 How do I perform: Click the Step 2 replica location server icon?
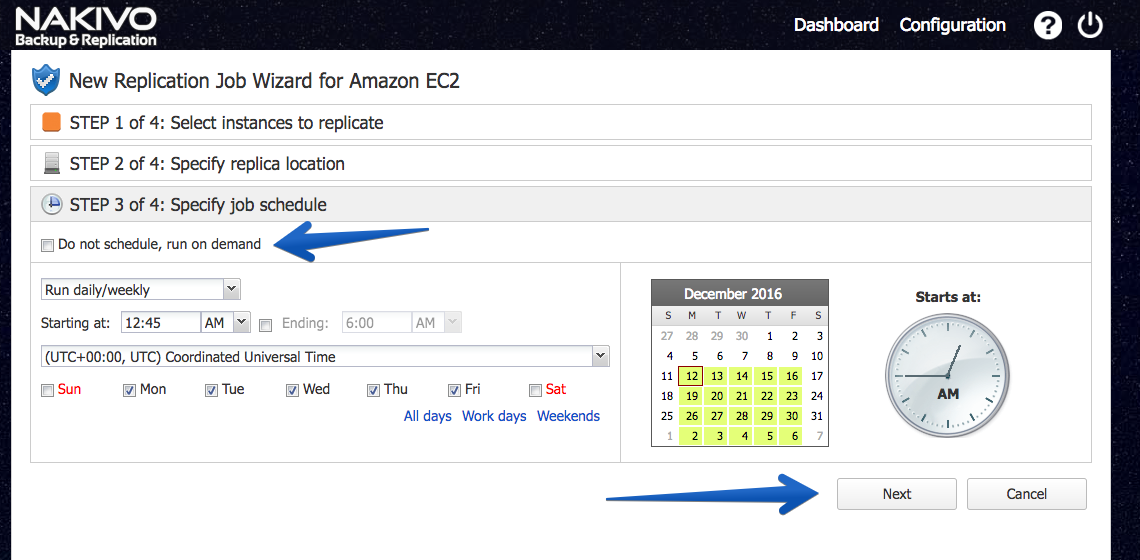51,164
